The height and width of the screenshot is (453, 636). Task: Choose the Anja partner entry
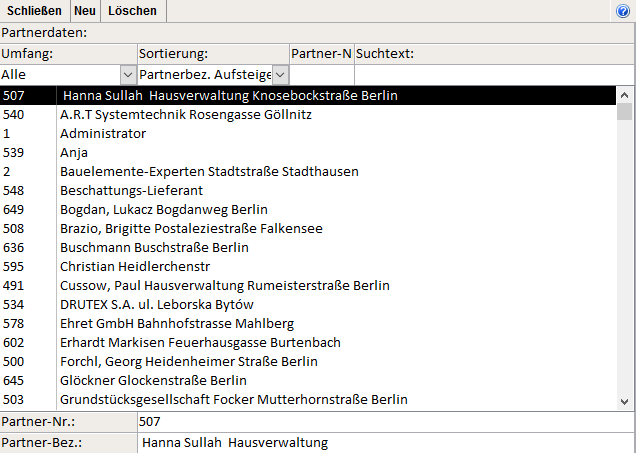click(74, 153)
